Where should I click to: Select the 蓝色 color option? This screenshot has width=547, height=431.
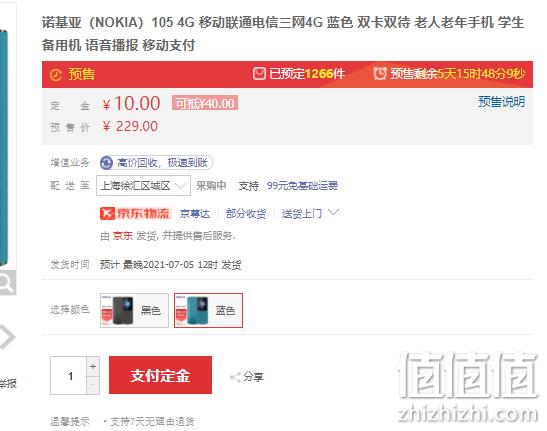click(208, 310)
